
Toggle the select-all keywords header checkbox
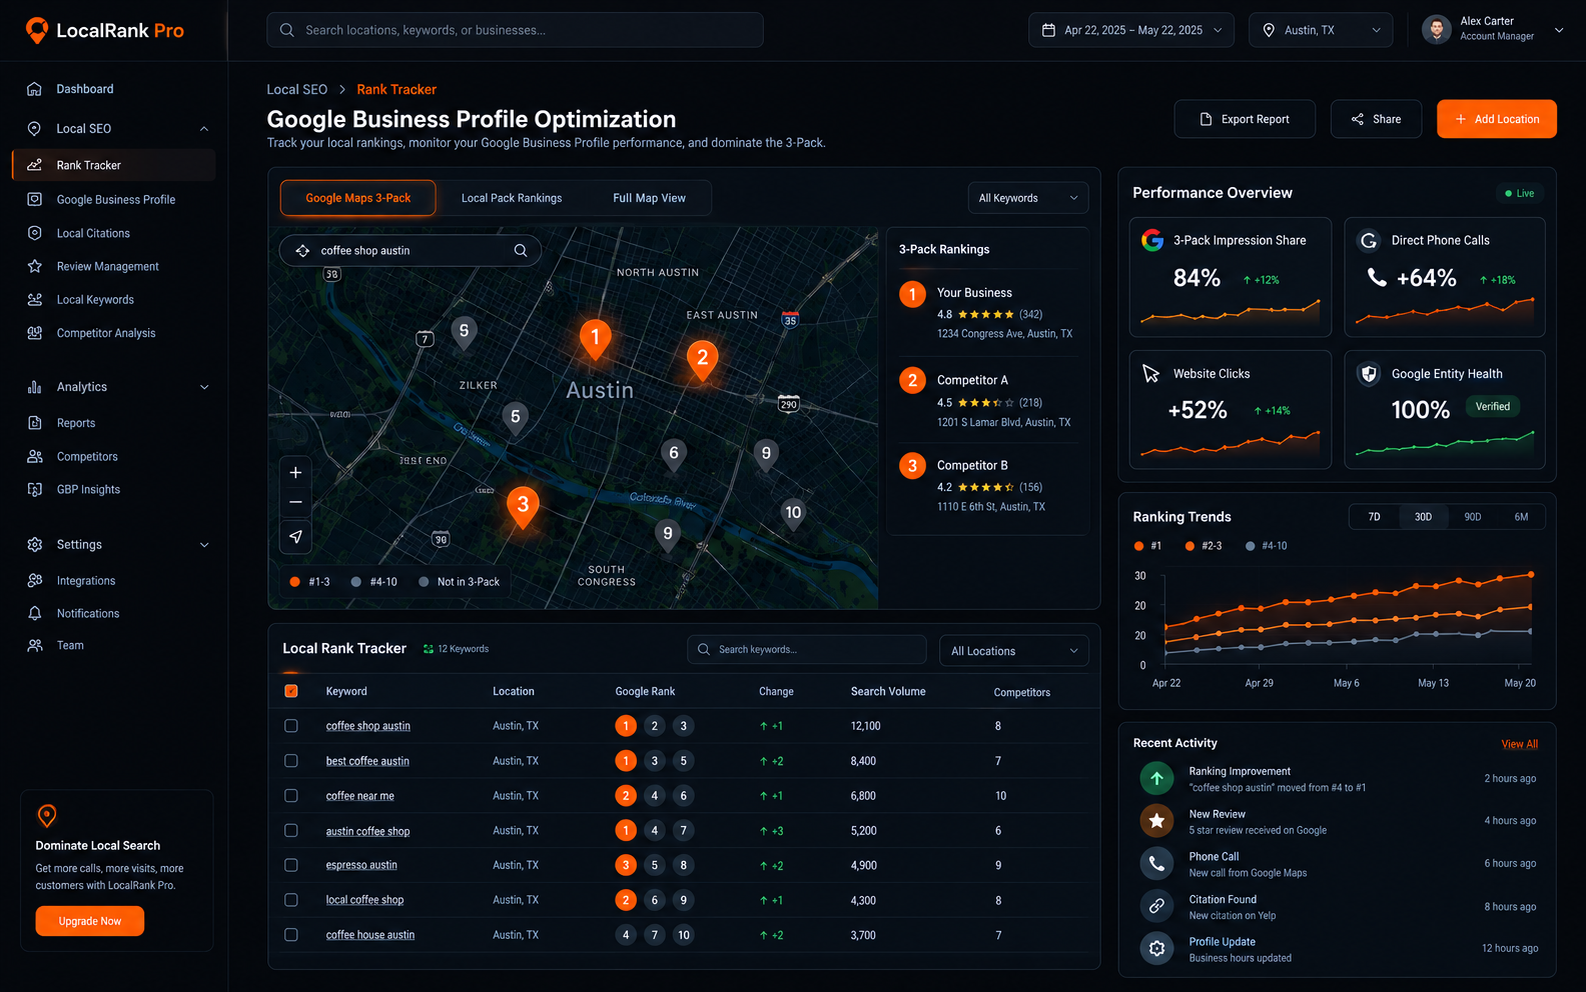pos(291,691)
